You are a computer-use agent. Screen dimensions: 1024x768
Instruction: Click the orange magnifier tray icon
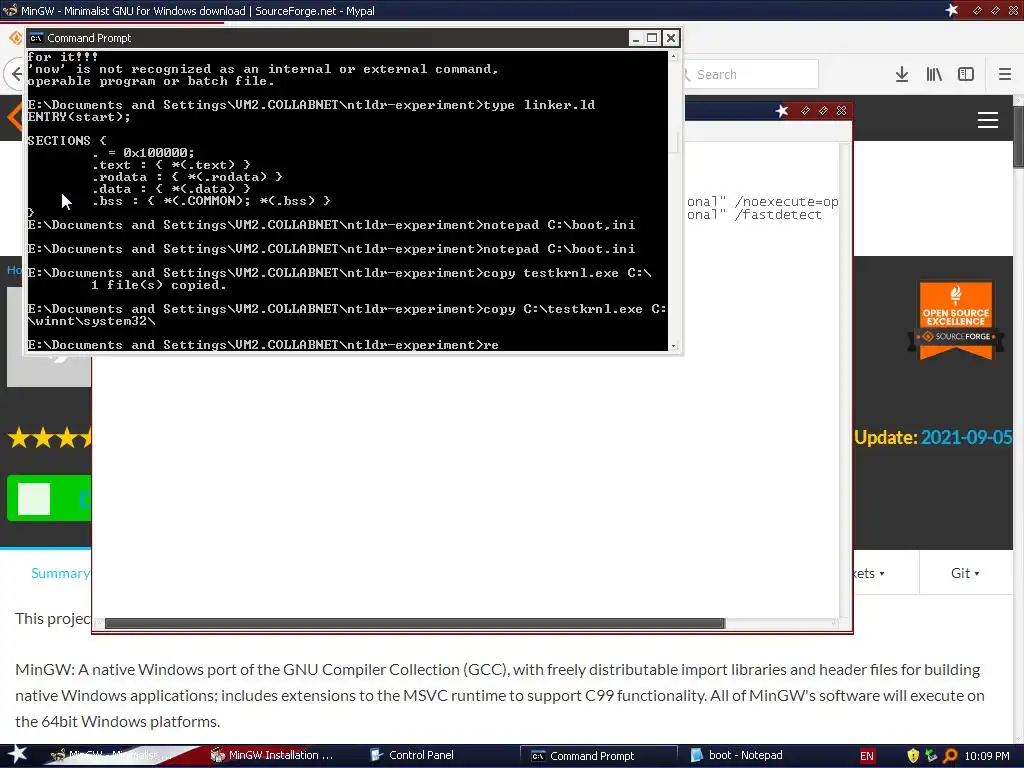(x=950, y=756)
